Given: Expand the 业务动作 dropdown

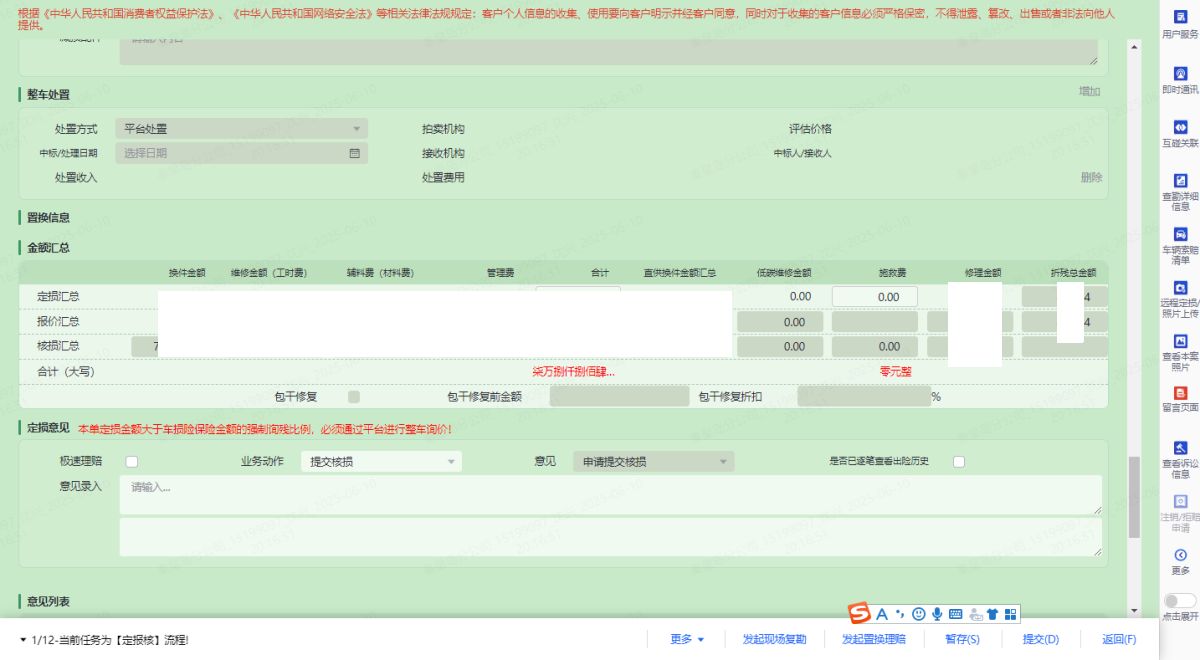Looking at the screenshot, I should point(380,462).
